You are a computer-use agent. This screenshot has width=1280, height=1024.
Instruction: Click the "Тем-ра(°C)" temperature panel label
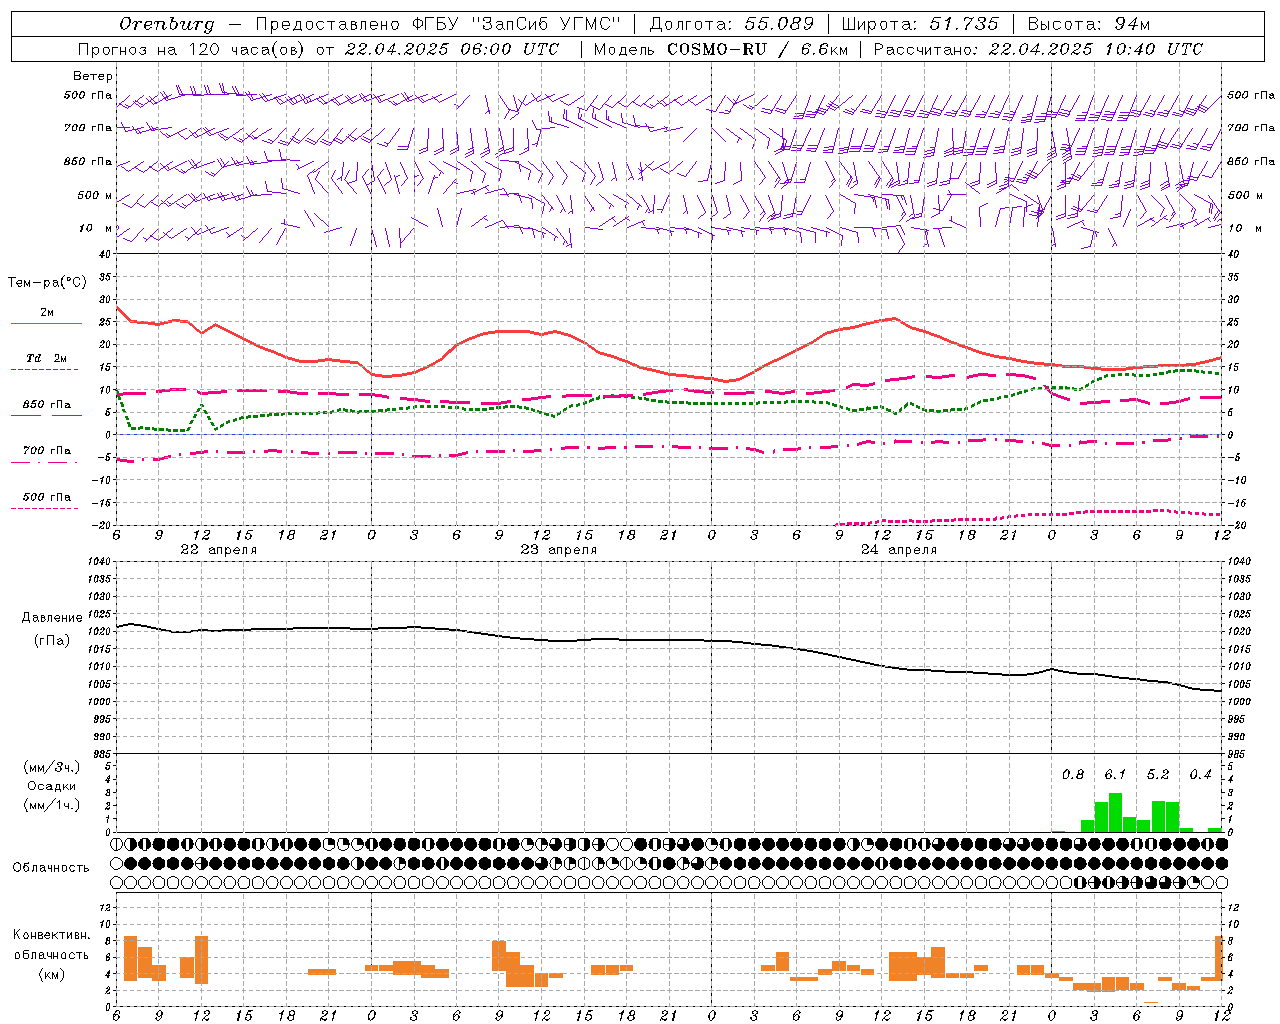[47, 283]
